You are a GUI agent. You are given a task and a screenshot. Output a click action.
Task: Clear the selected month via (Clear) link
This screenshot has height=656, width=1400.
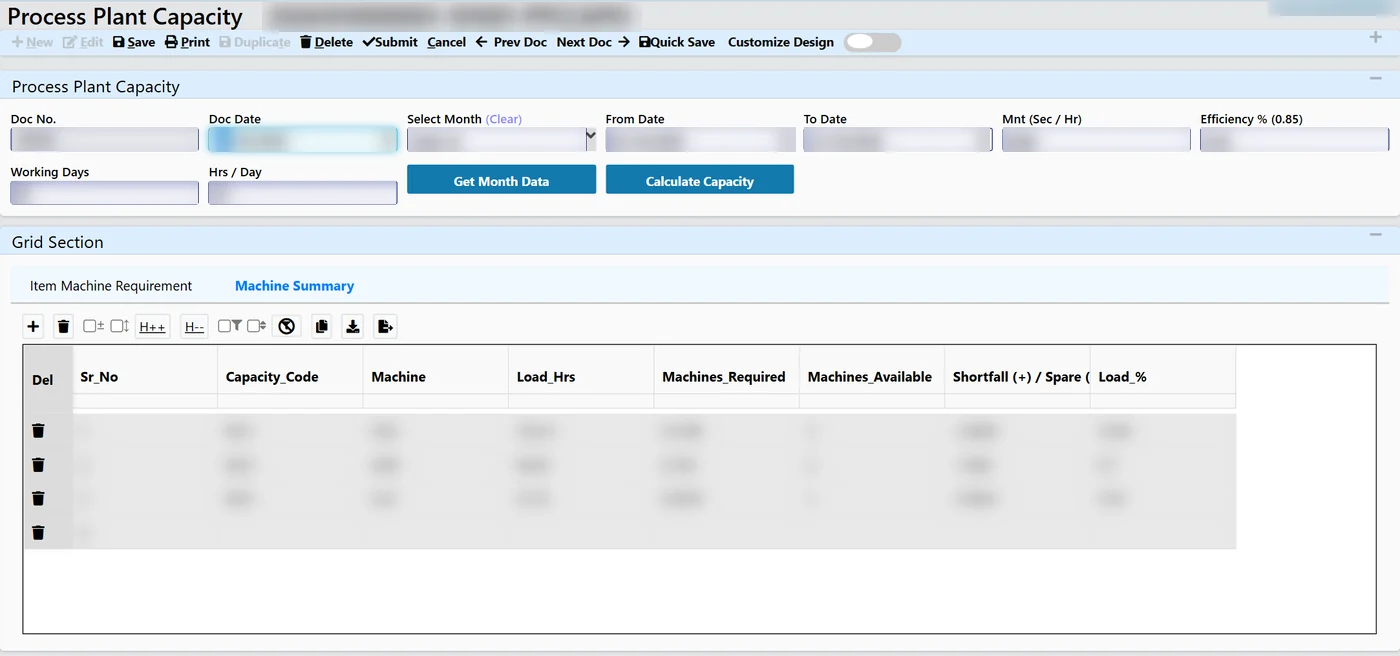coord(504,119)
